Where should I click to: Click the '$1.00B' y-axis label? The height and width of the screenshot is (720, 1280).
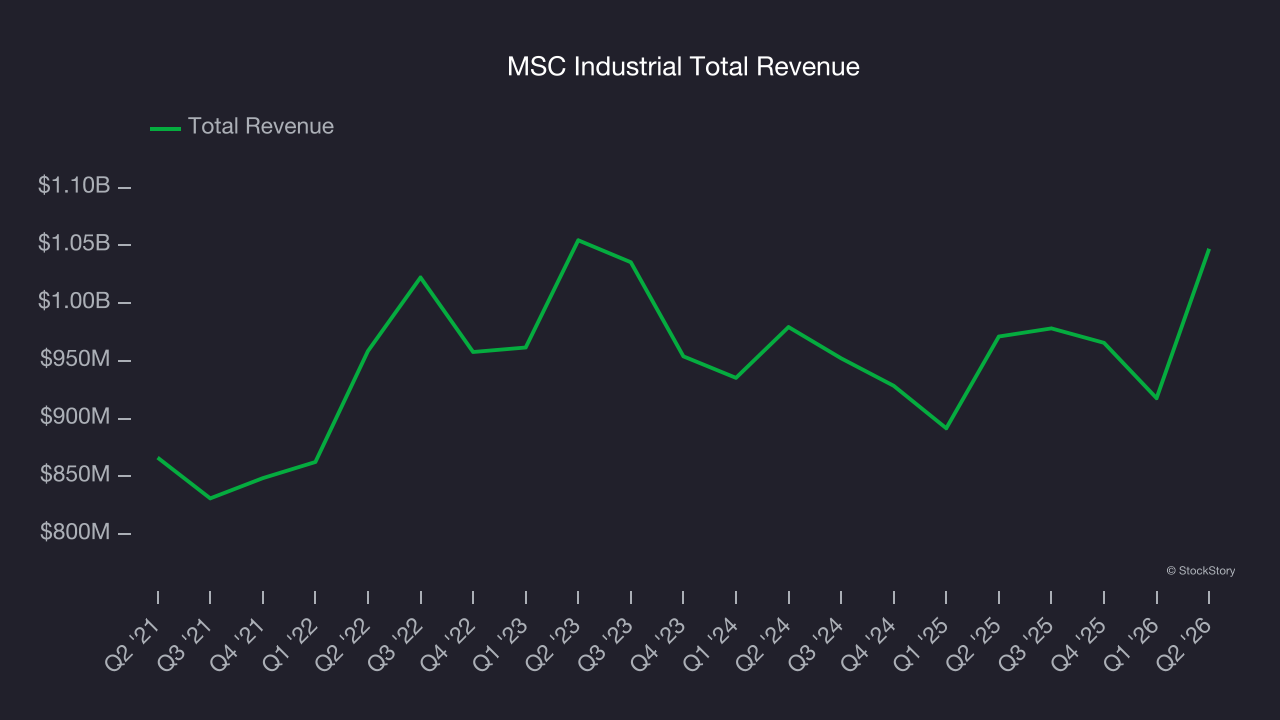(x=74, y=302)
